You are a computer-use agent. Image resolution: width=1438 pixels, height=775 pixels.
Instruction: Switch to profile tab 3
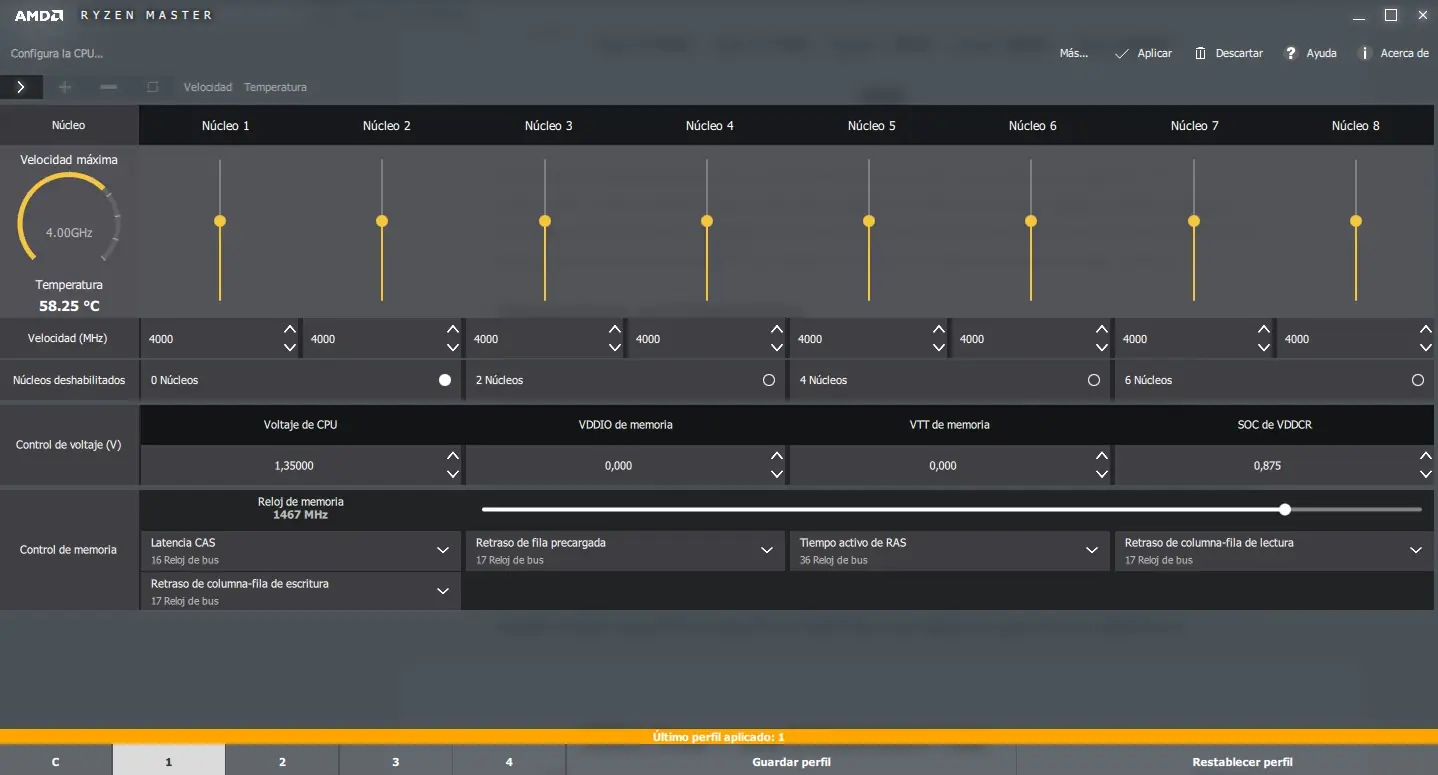[x=395, y=761]
